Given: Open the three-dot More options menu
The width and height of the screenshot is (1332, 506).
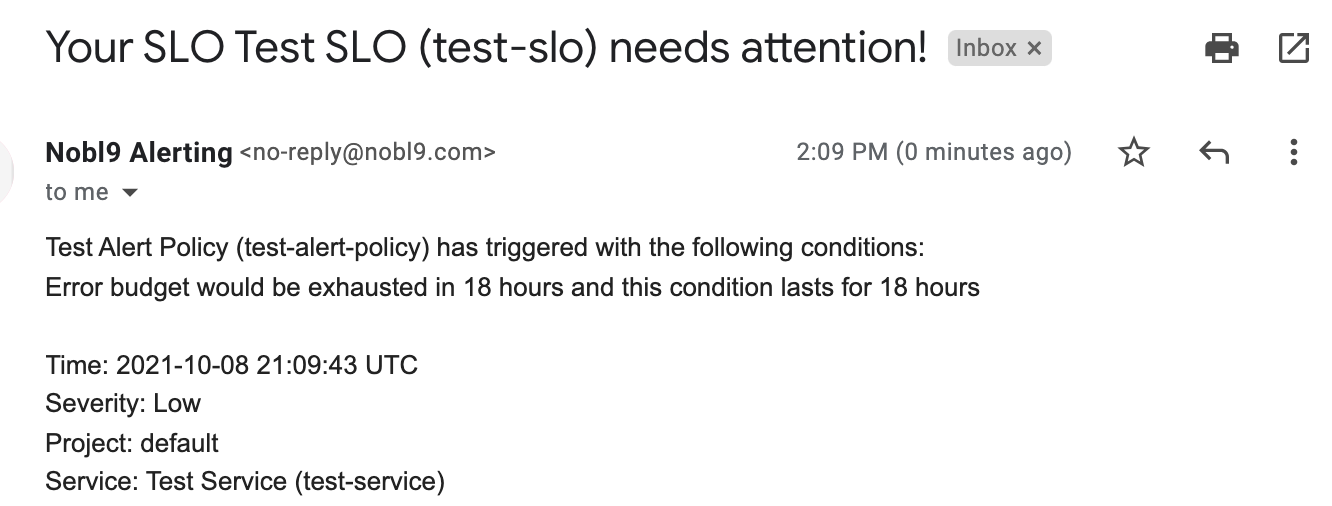Looking at the screenshot, I should (1293, 153).
